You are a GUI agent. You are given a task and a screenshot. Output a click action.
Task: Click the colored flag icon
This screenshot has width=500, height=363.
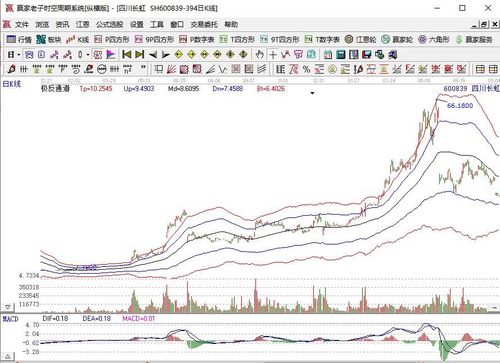pos(111,54)
